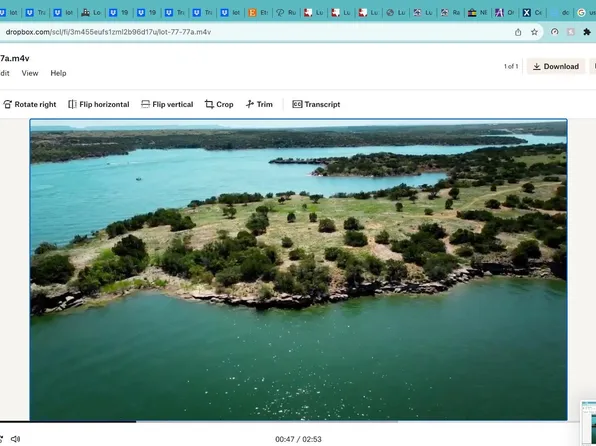Click the dropbox.com address bar URL
The height and width of the screenshot is (446, 596).
pyautogui.click(x=108, y=32)
